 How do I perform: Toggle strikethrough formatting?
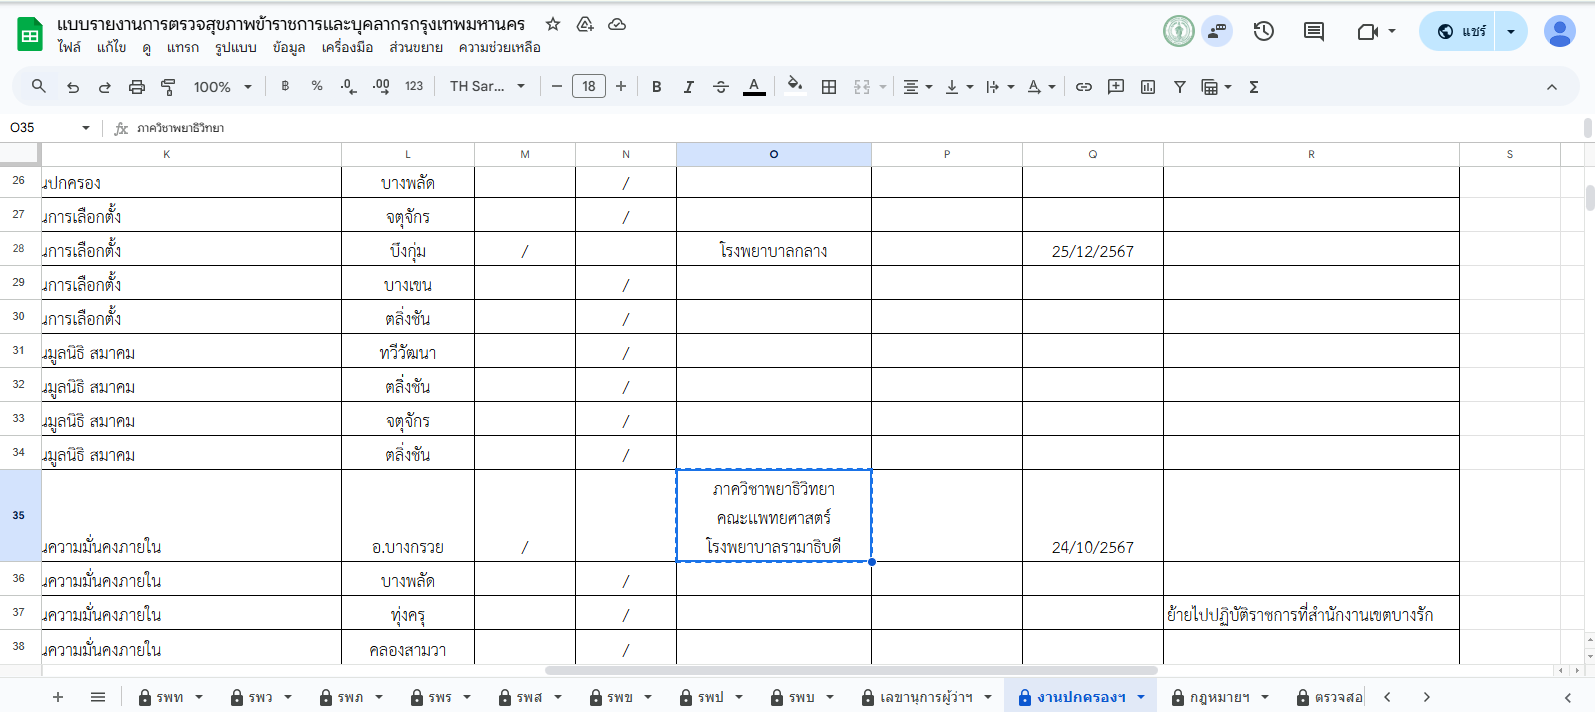coord(721,87)
